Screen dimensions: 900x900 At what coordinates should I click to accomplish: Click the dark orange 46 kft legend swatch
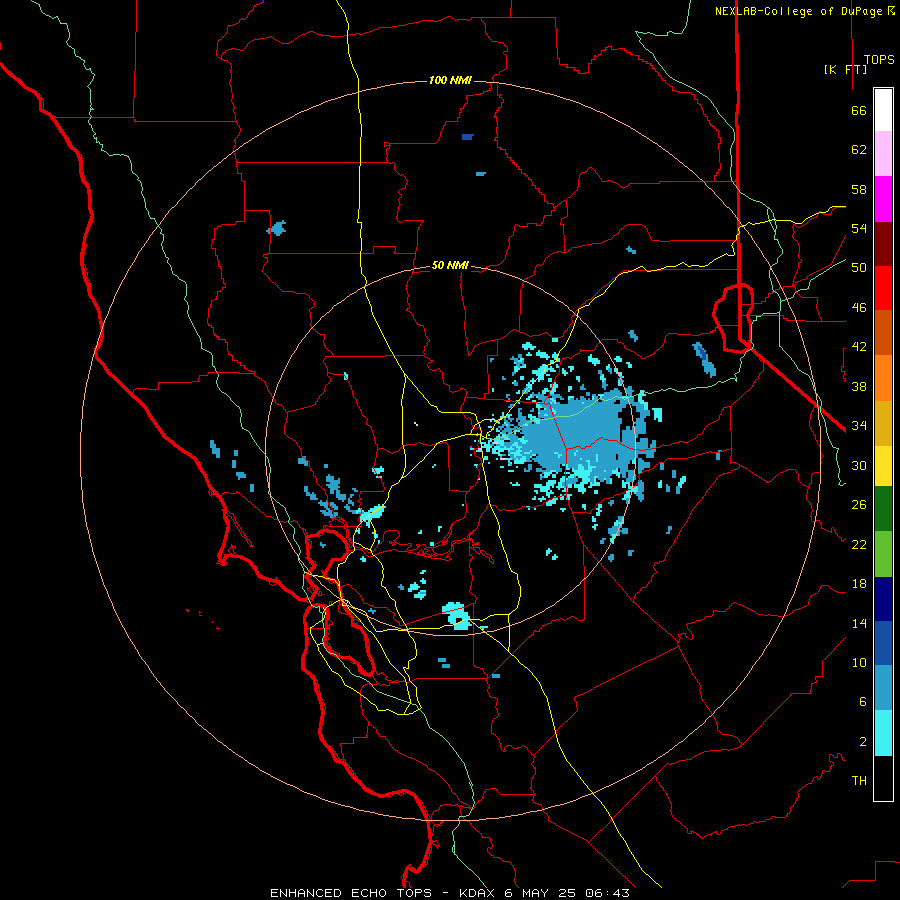coord(883,332)
